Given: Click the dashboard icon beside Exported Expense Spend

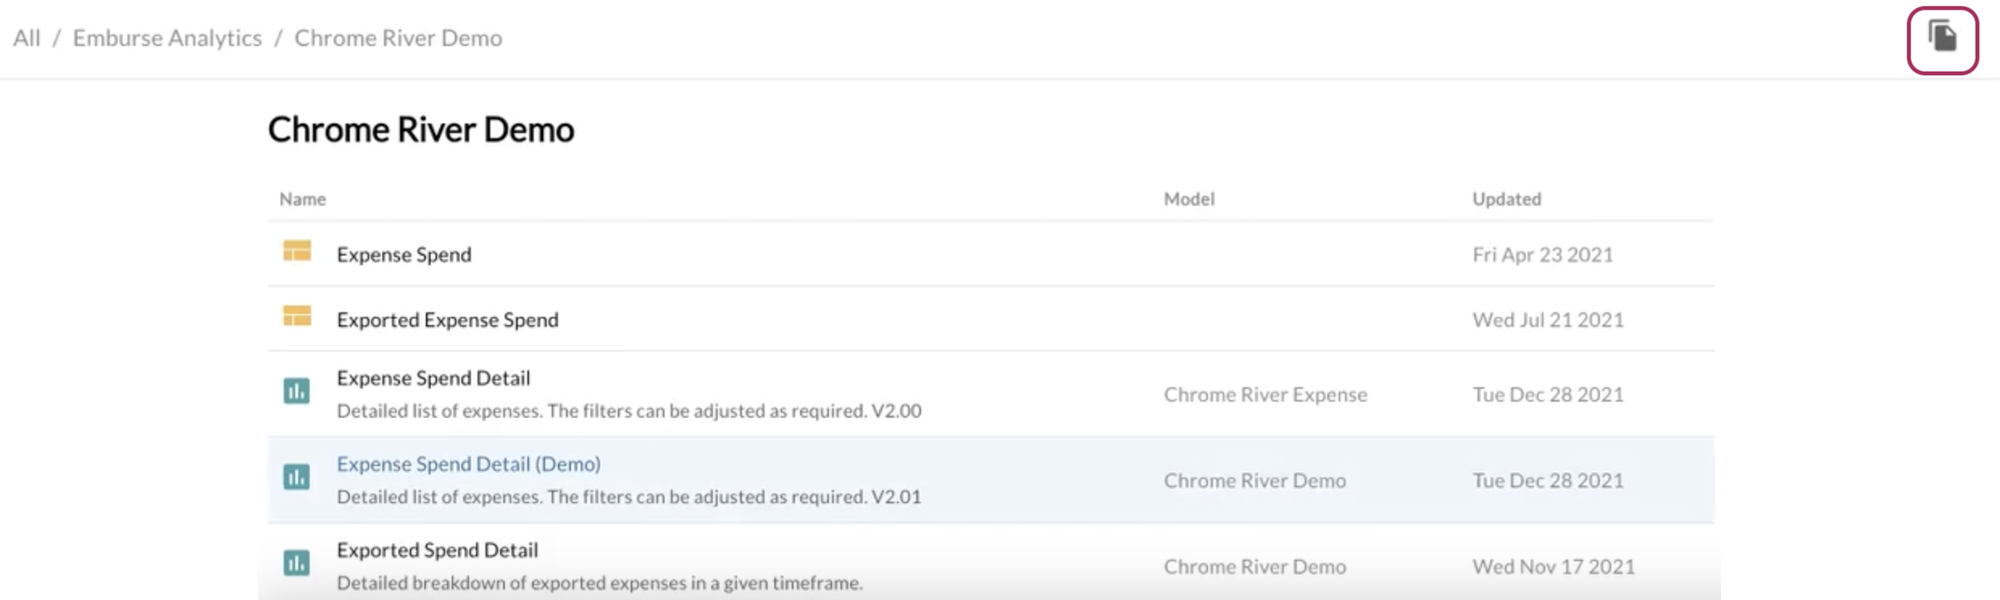Looking at the screenshot, I should tap(296, 318).
